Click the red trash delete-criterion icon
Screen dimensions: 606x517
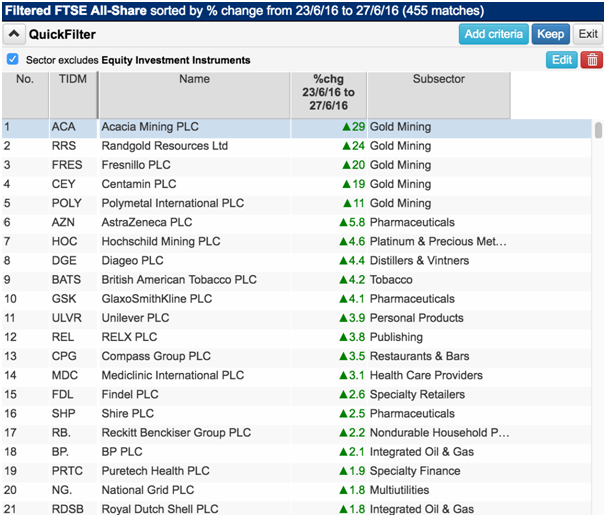pyautogui.click(x=592, y=60)
